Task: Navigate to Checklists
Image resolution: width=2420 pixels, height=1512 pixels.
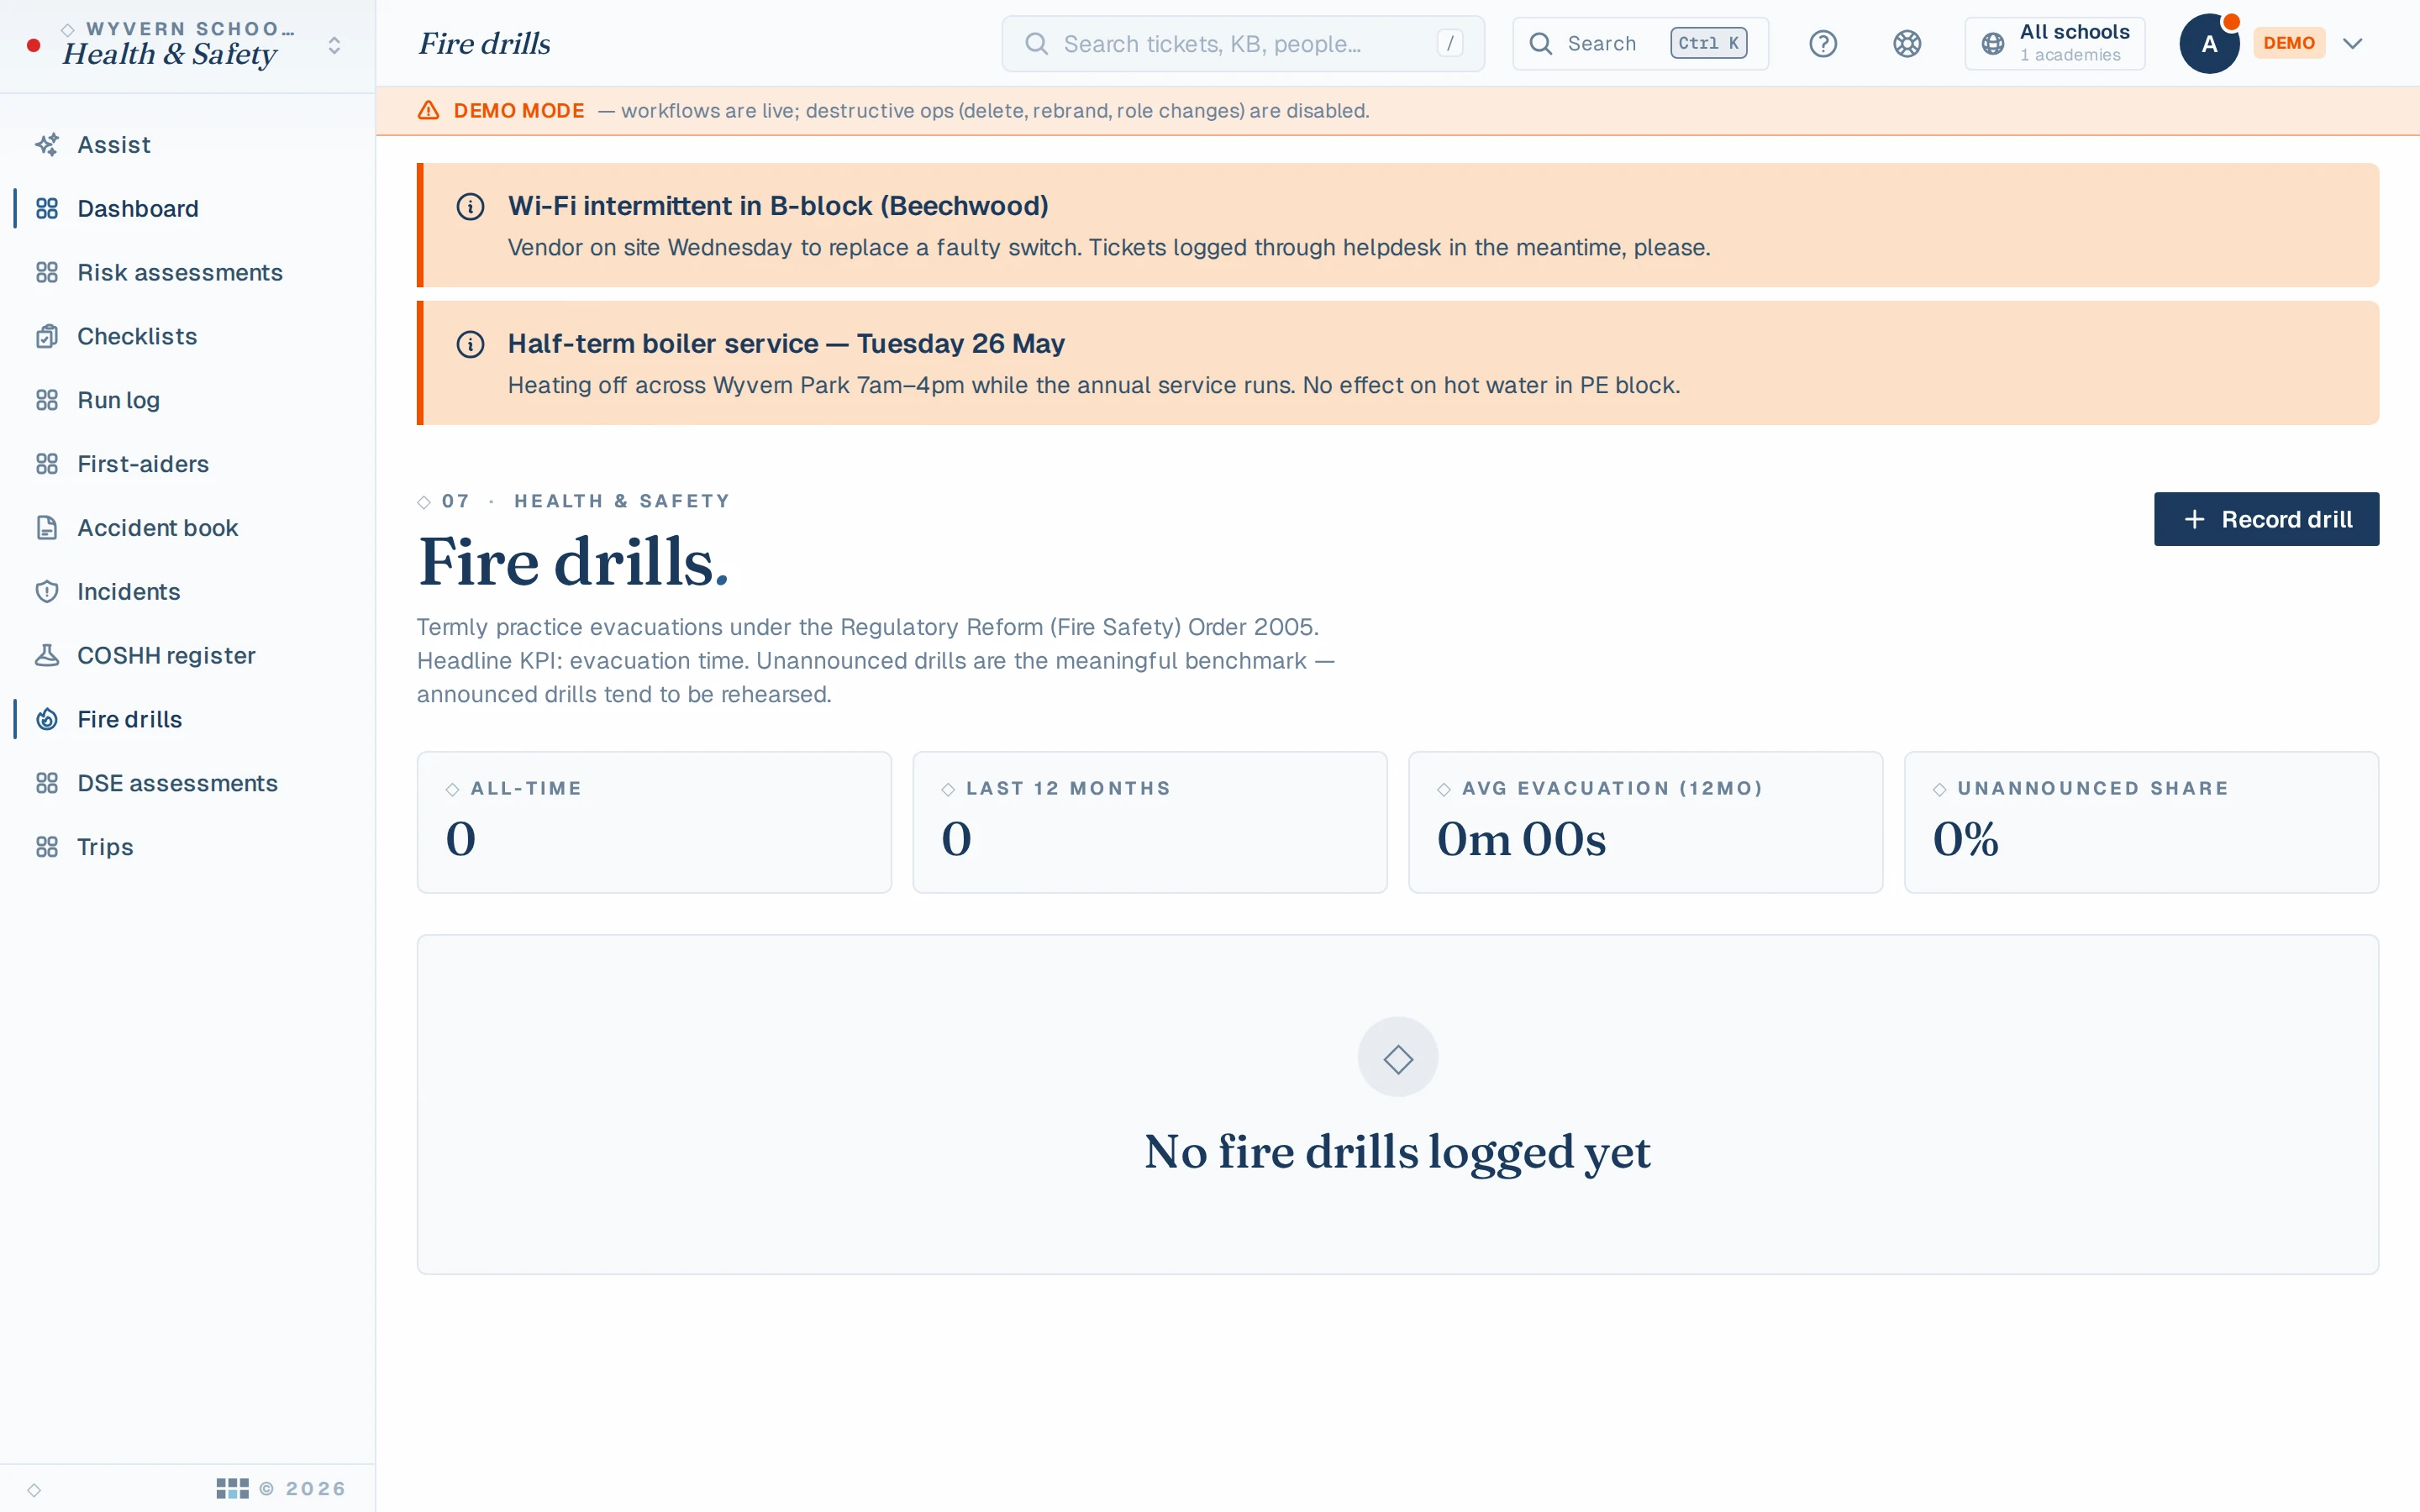Action: tap(187, 337)
